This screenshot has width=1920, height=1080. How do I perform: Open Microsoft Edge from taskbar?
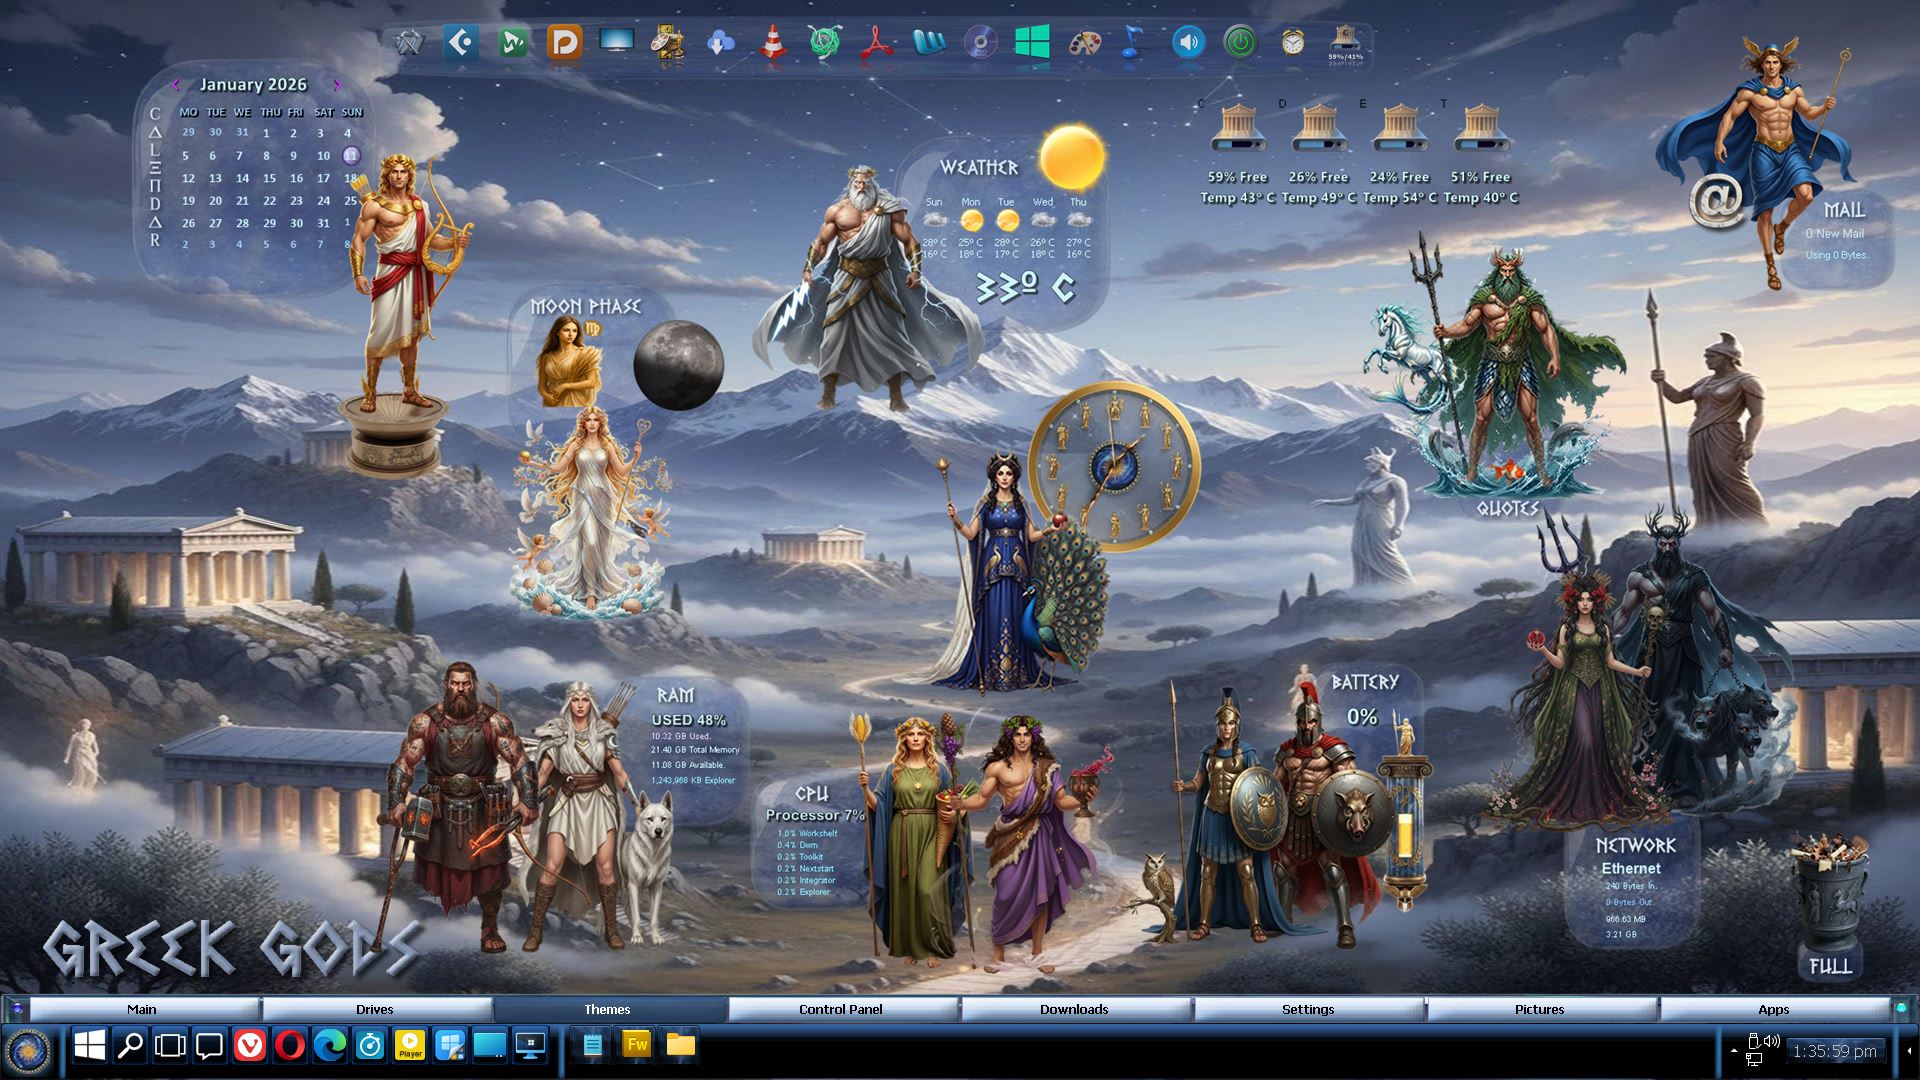[330, 1046]
